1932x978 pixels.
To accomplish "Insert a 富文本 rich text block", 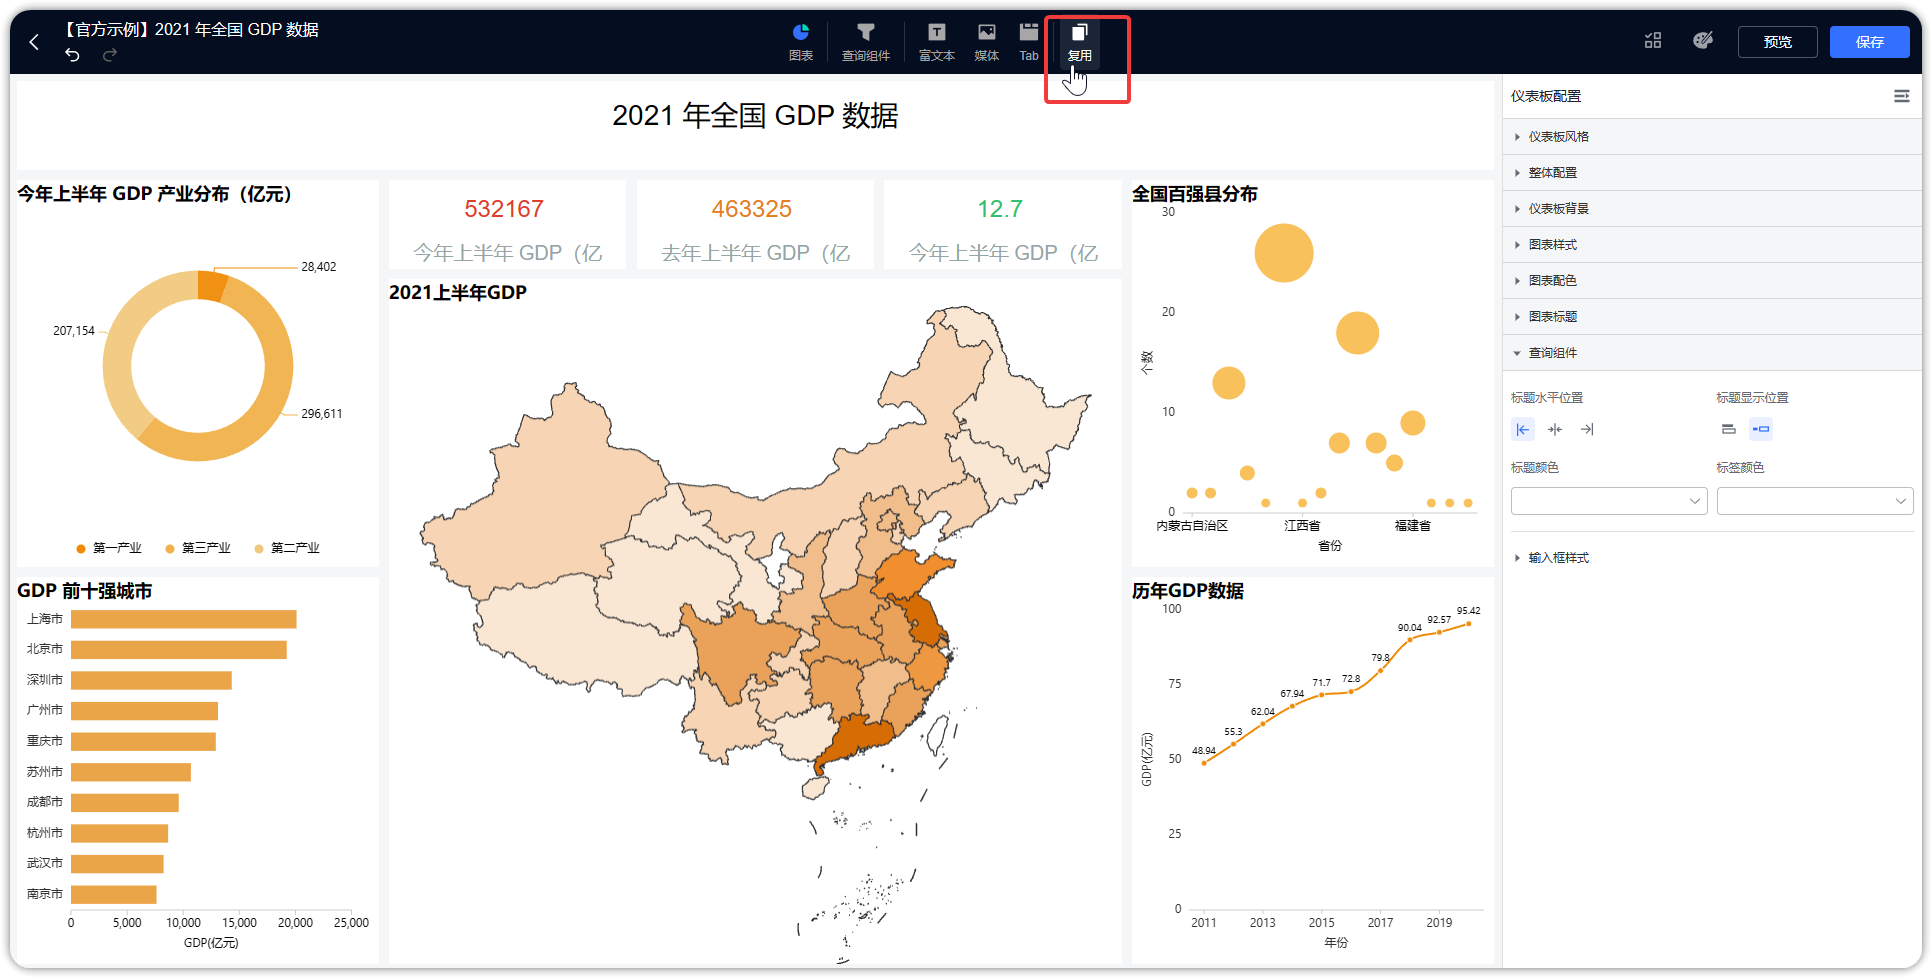I will [937, 42].
